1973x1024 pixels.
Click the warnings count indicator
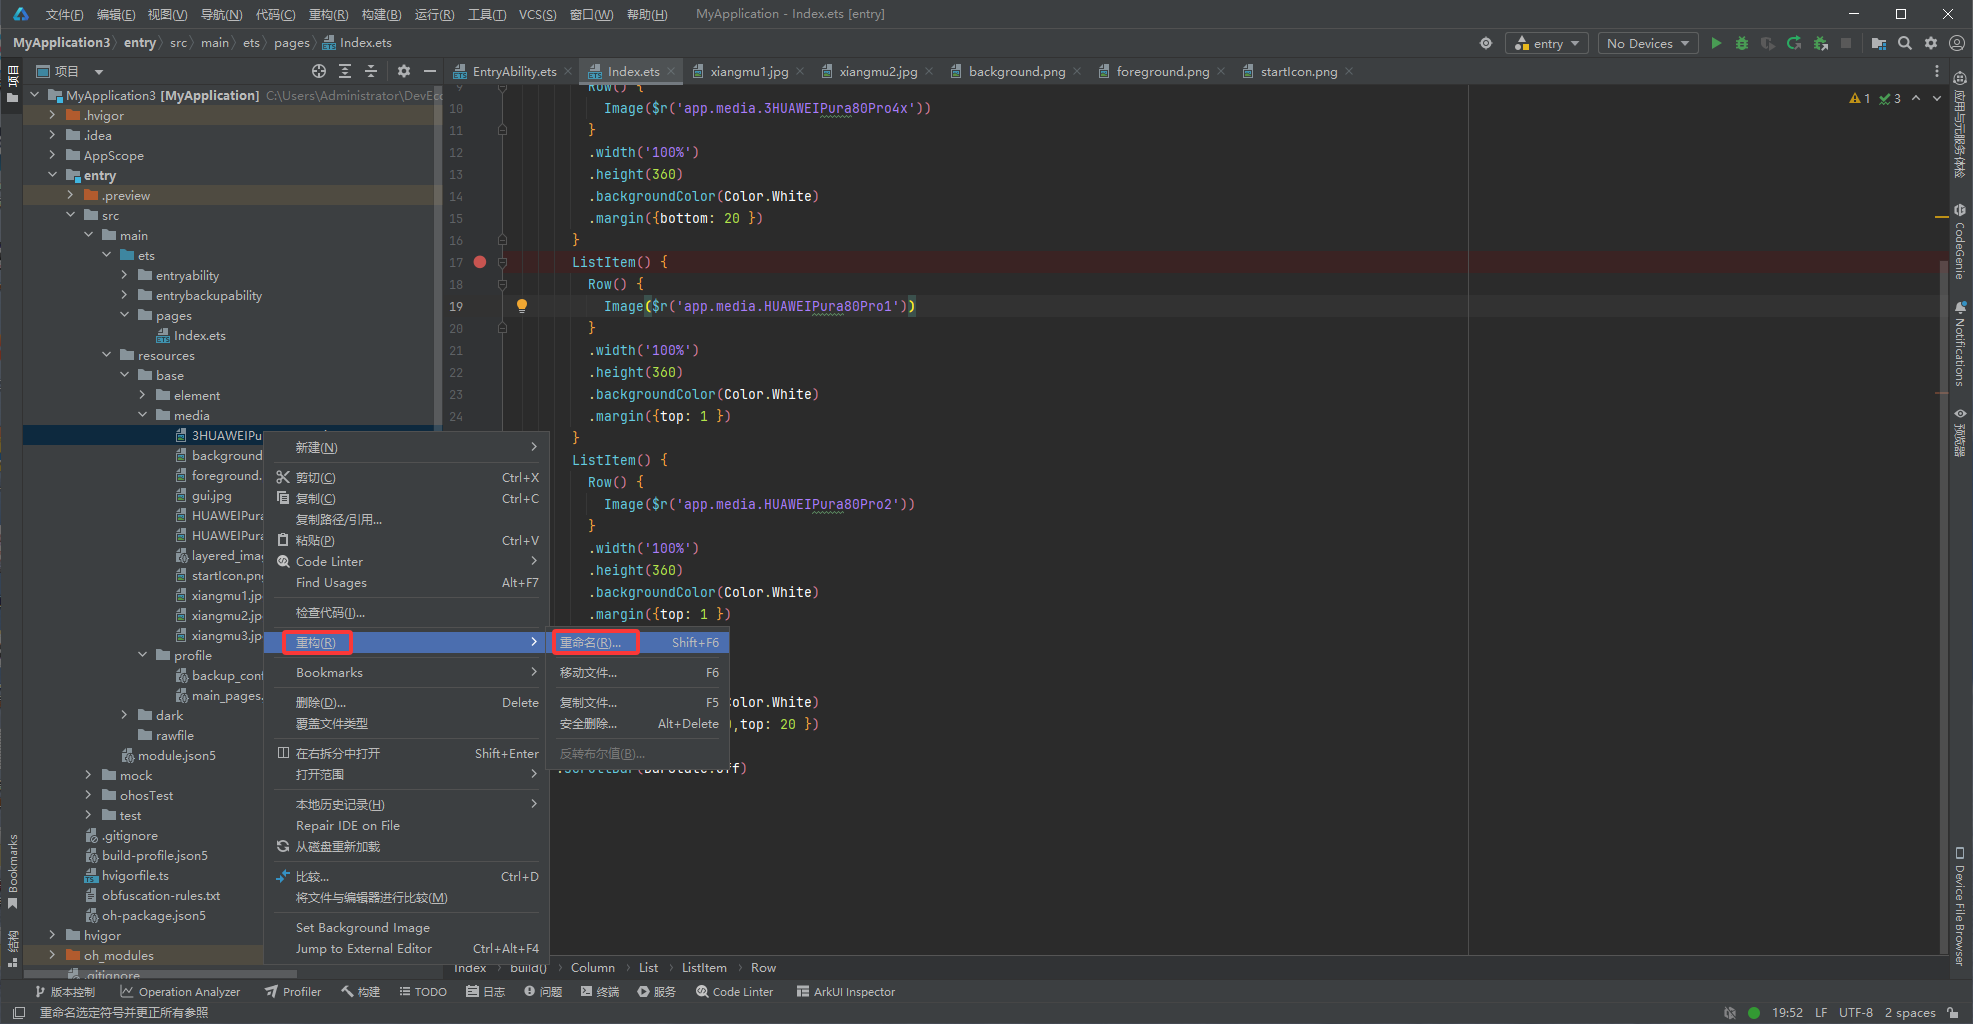tap(1860, 98)
